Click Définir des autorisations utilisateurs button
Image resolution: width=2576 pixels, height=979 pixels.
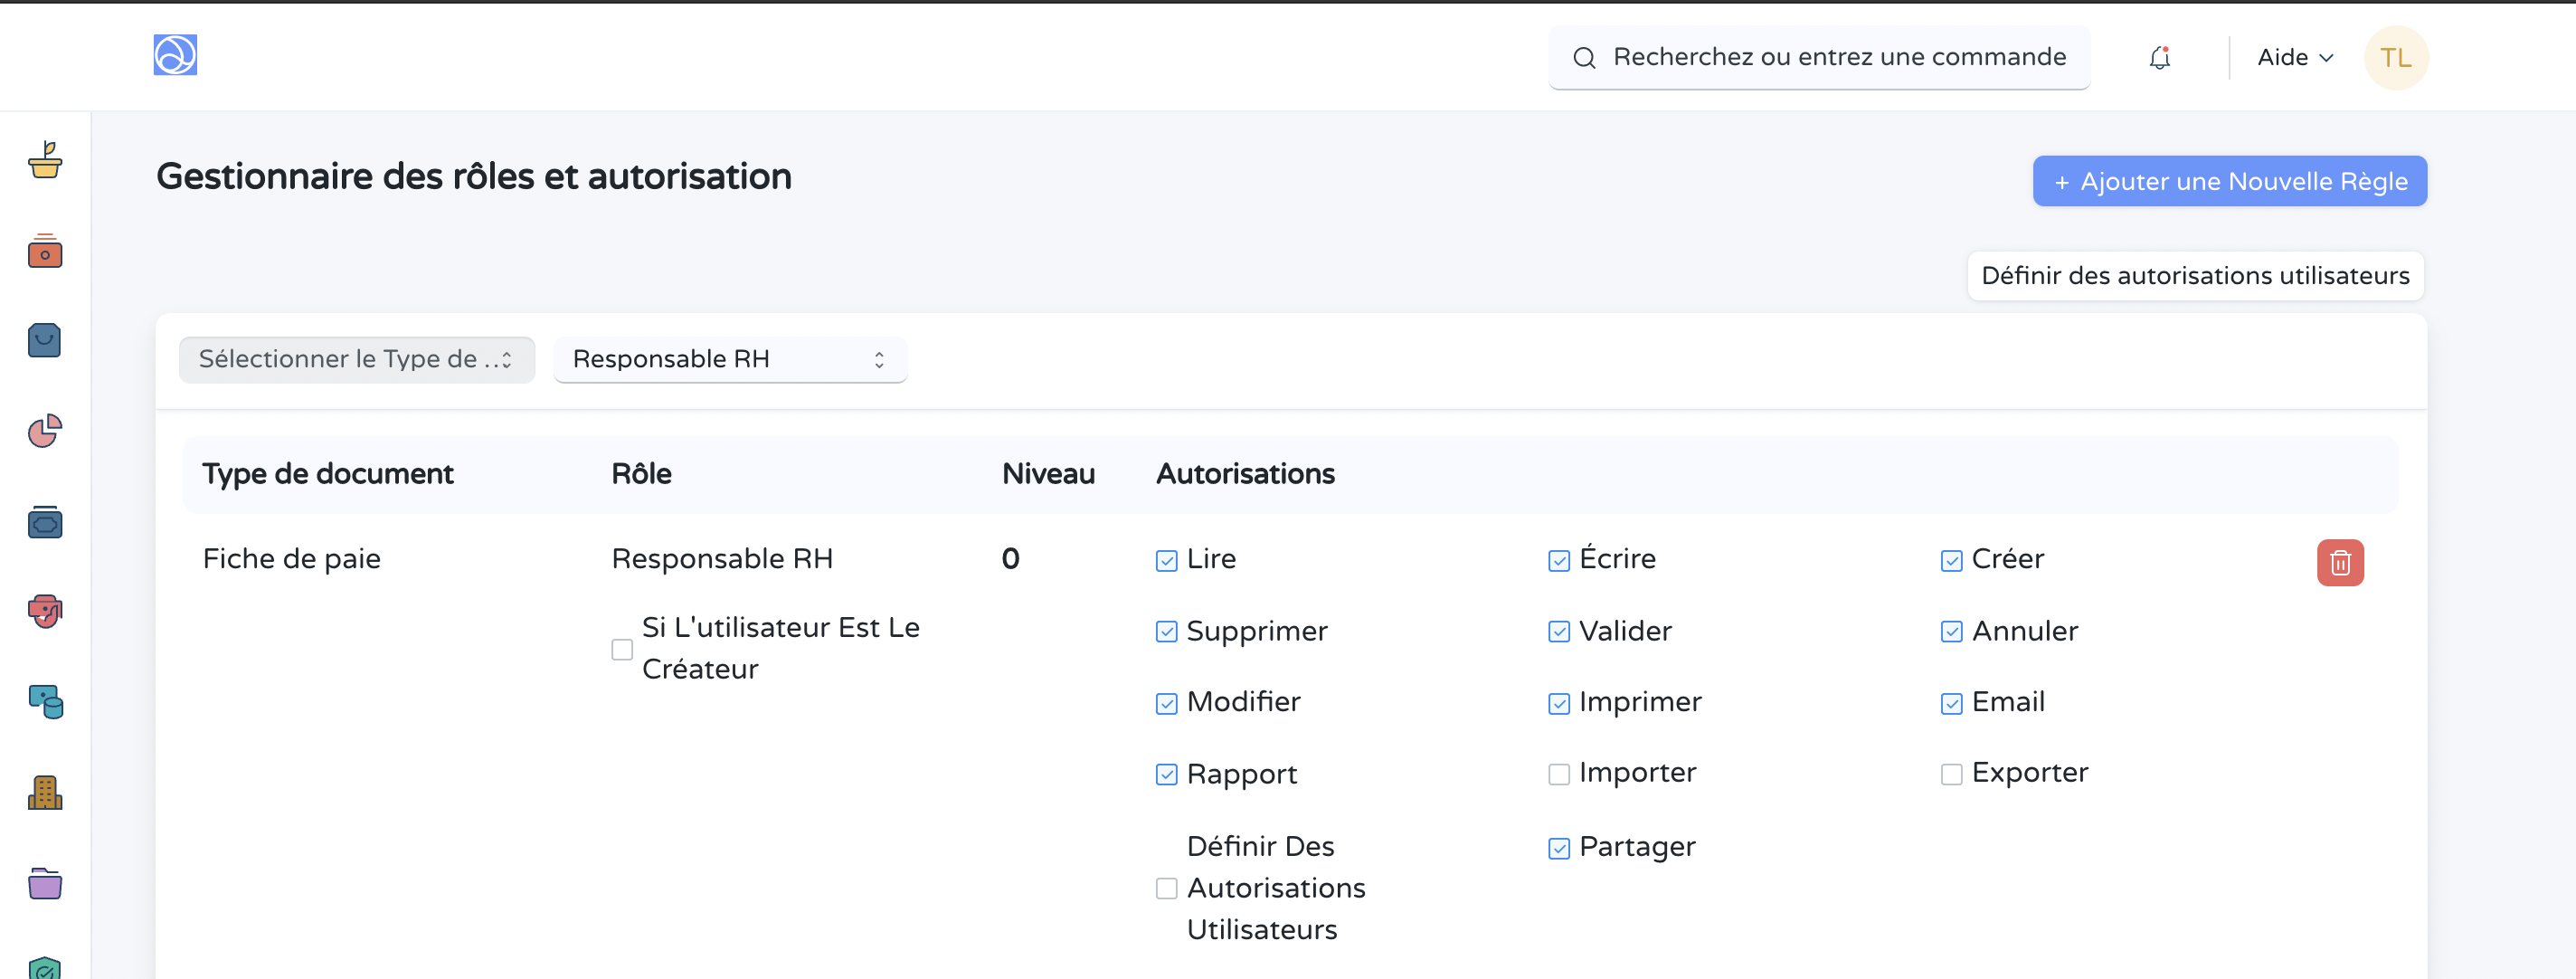pos(2195,275)
